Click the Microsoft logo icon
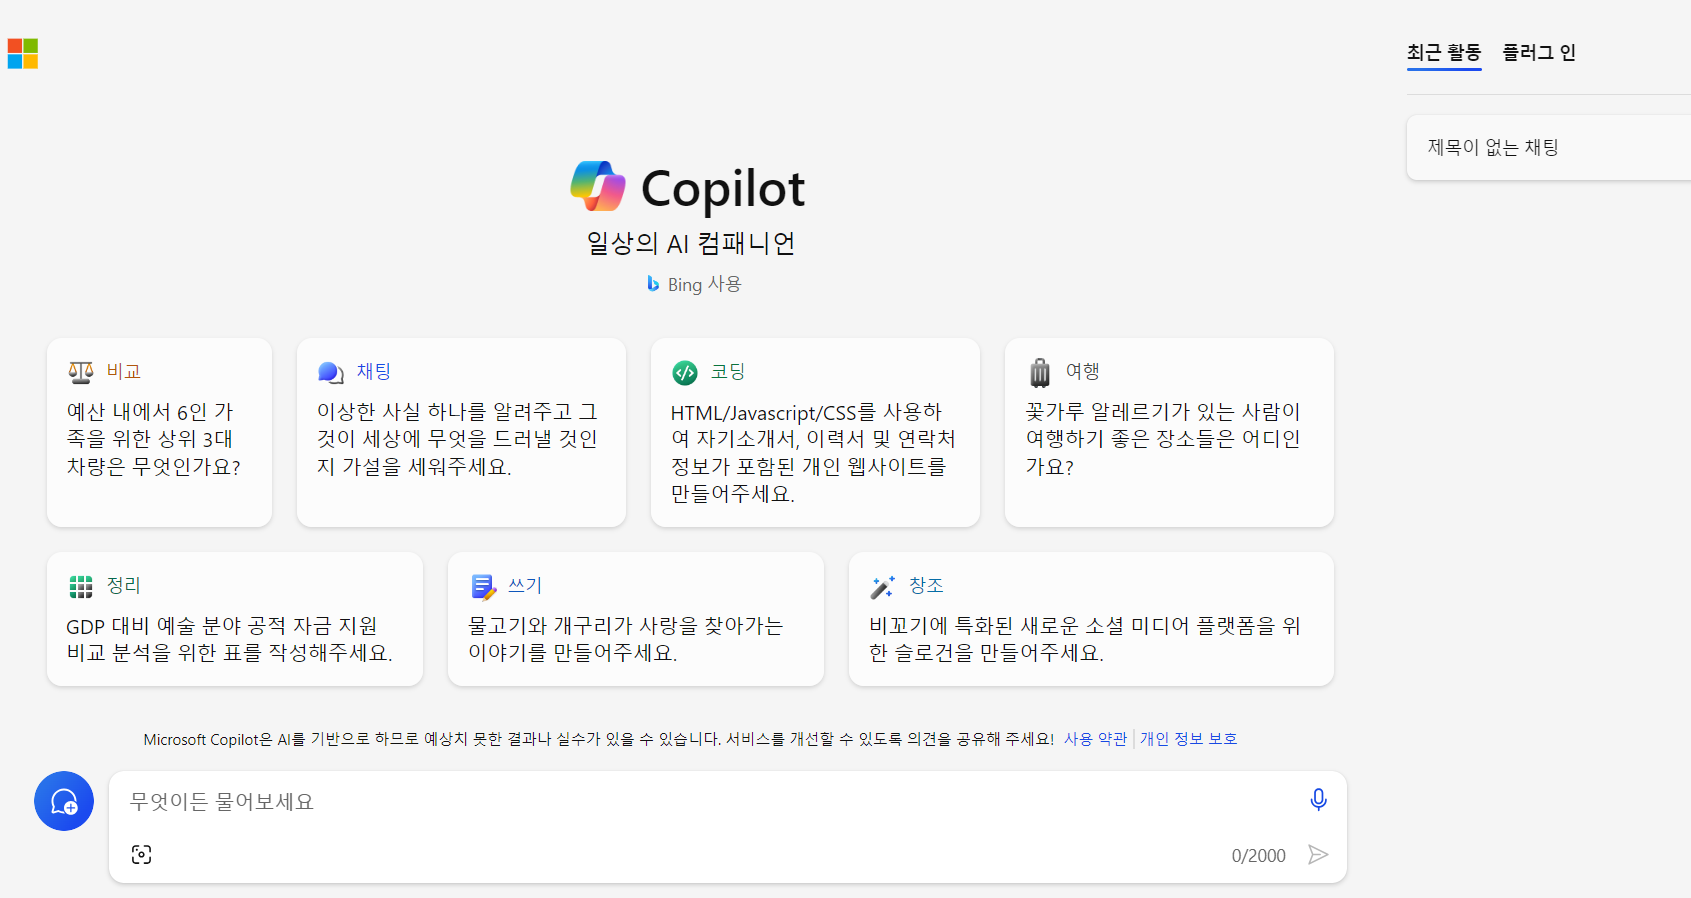The image size is (1691, 898). coord(22,53)
